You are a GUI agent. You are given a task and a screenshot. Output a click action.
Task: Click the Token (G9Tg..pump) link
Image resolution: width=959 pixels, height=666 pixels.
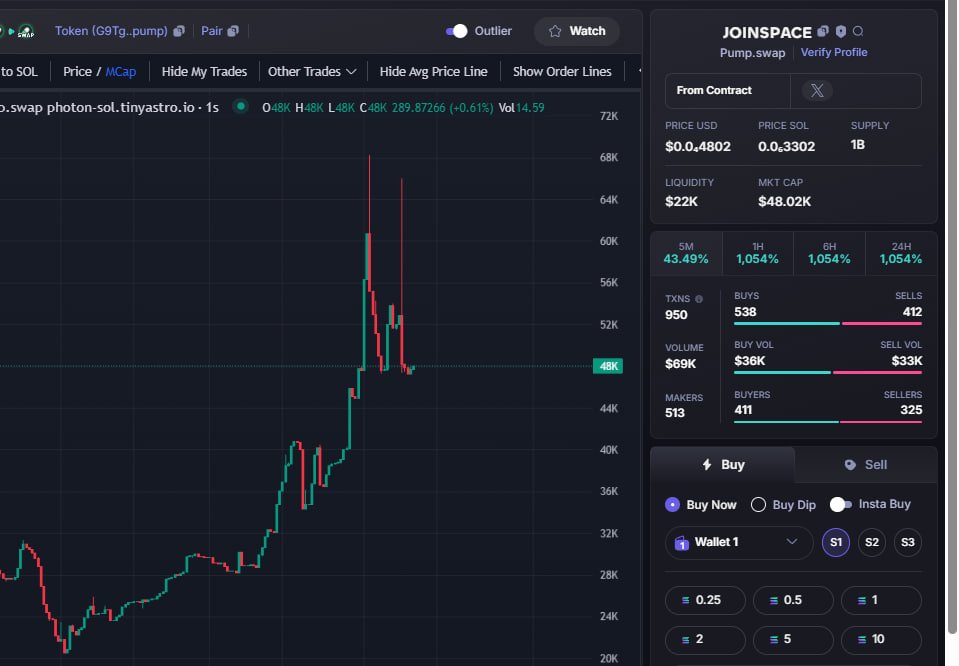[x=111, y=31]
